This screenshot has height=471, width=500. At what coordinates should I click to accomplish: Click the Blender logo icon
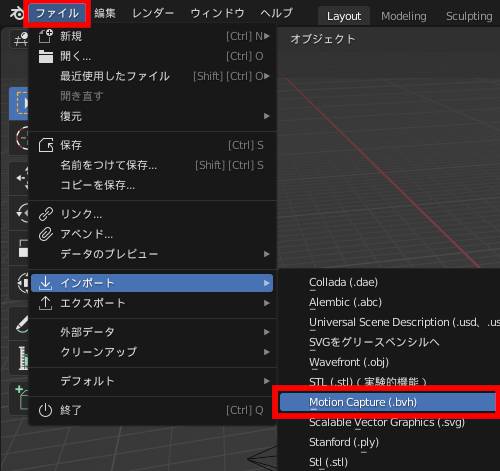click(x=17, y=14)
